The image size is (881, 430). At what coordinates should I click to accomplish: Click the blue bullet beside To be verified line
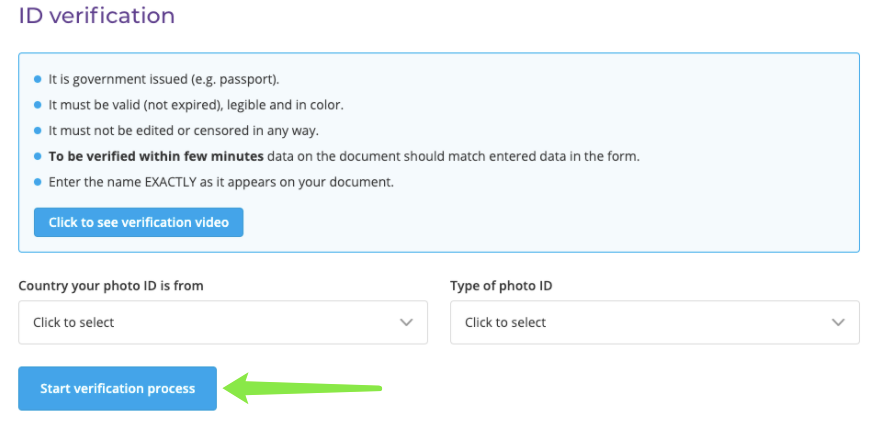pos(37,156)
